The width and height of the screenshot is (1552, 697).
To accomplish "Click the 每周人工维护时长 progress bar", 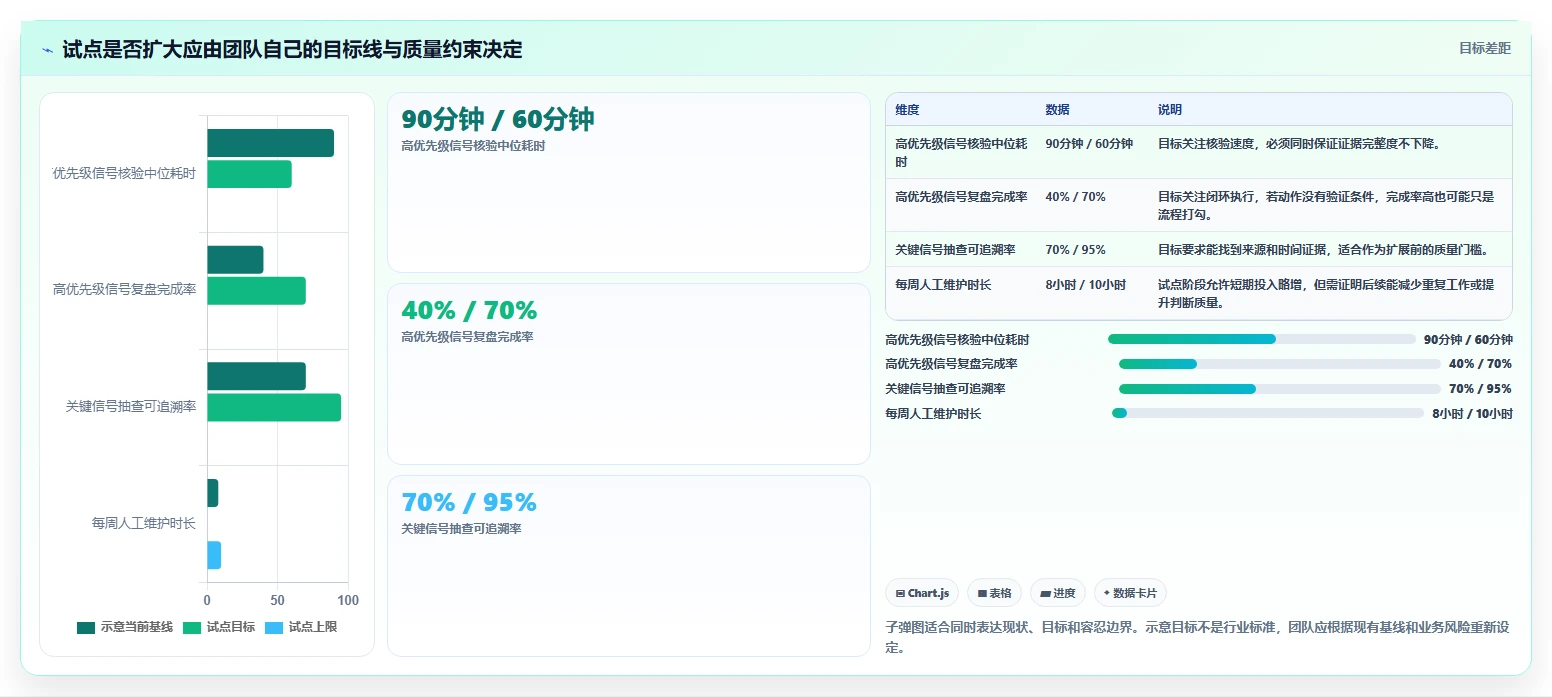I will click(1268, 413).
